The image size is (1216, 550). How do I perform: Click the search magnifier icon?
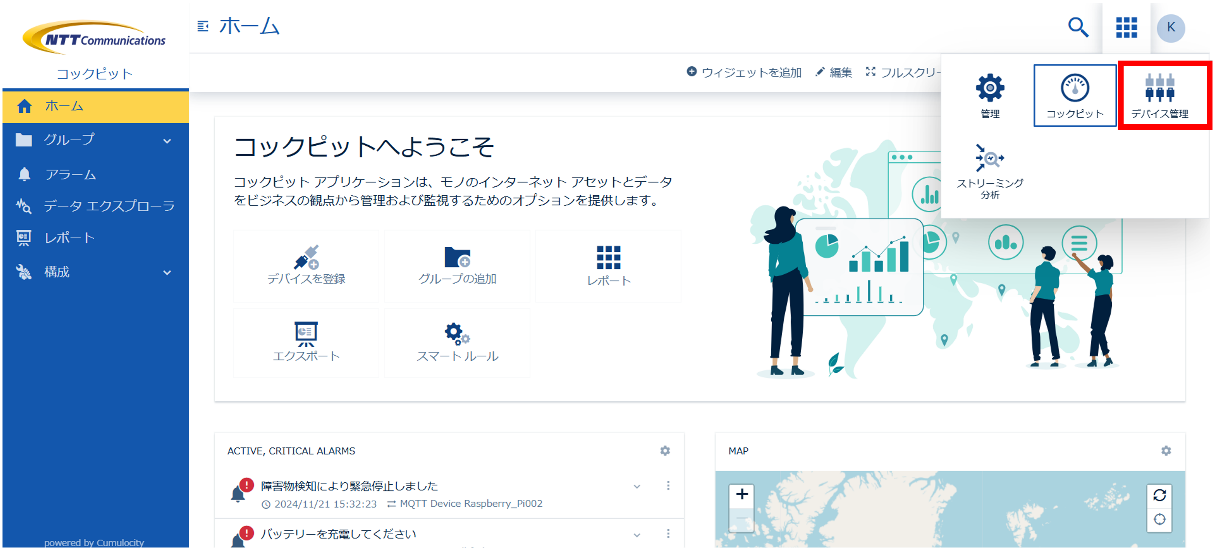point(1078,27)
